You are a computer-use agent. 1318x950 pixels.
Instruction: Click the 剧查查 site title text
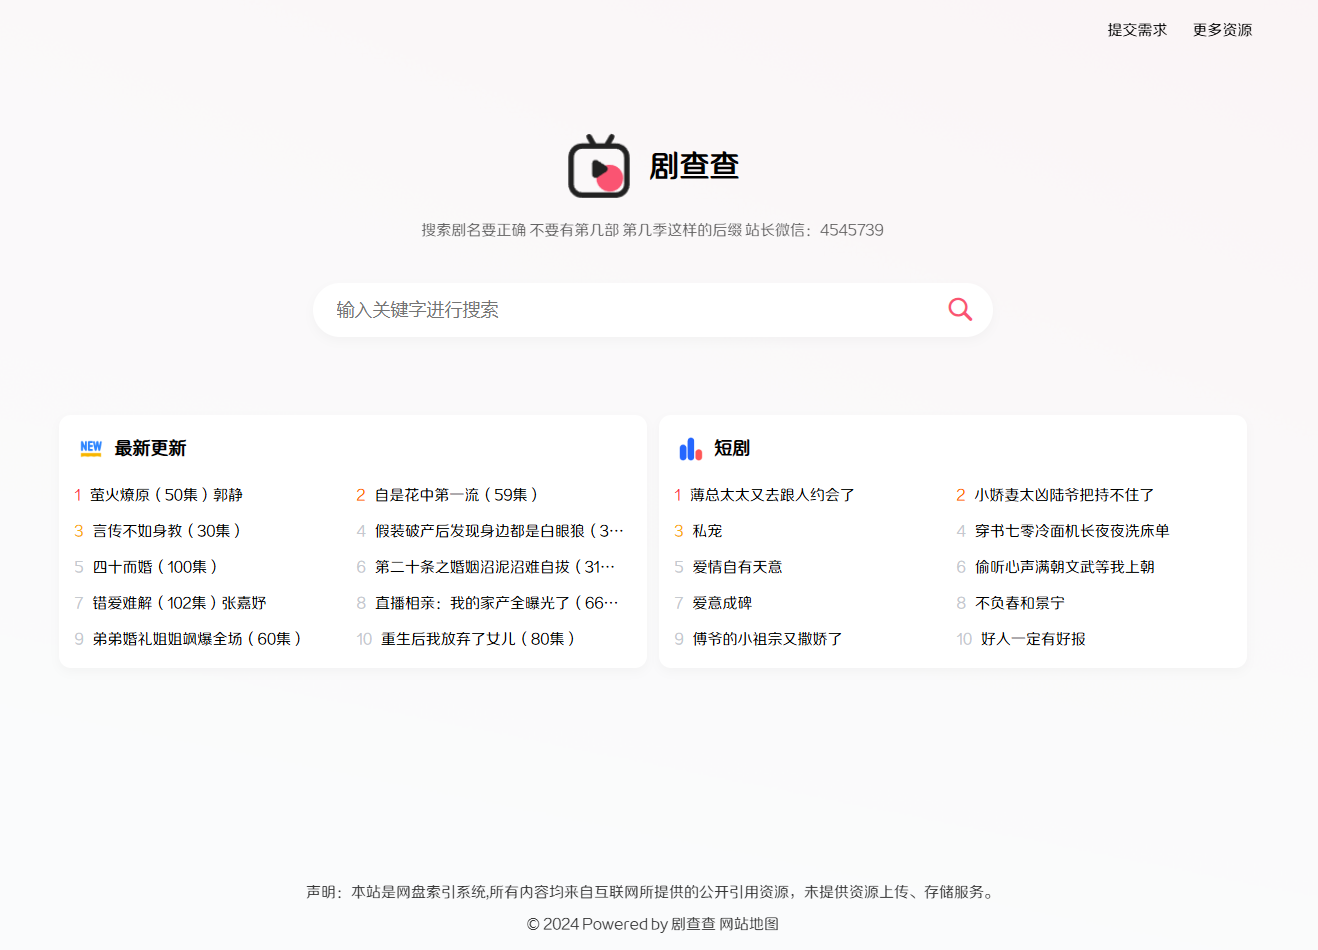click(694, 166)
